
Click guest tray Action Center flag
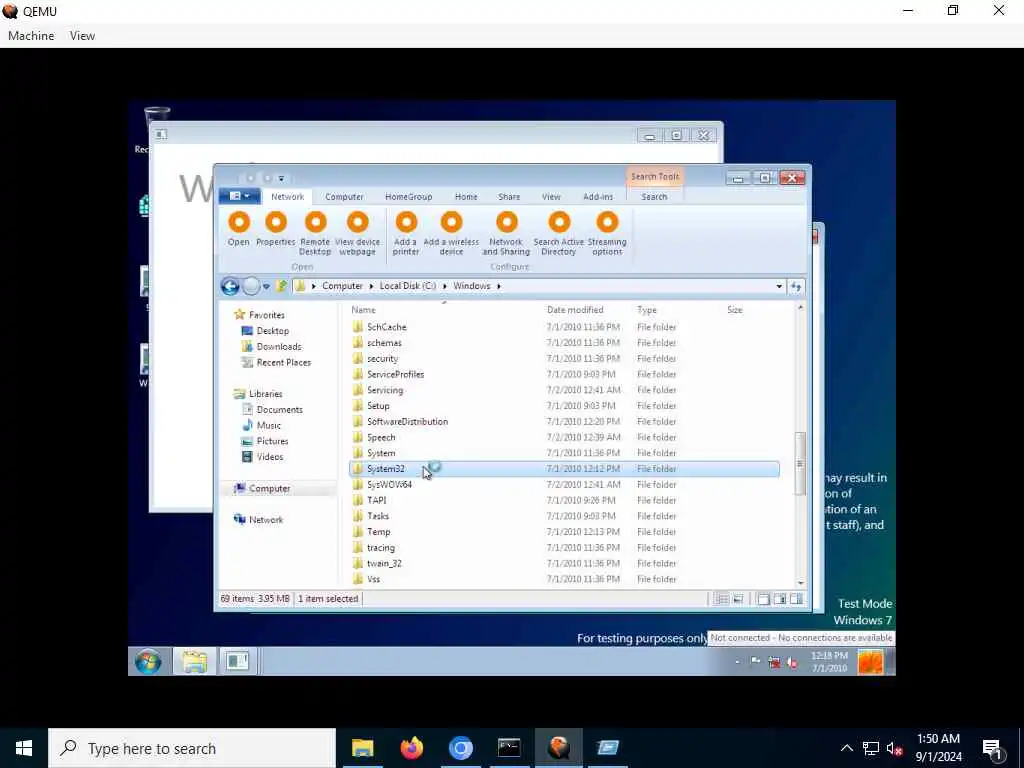pyautogui.click(x=756, y=662)
